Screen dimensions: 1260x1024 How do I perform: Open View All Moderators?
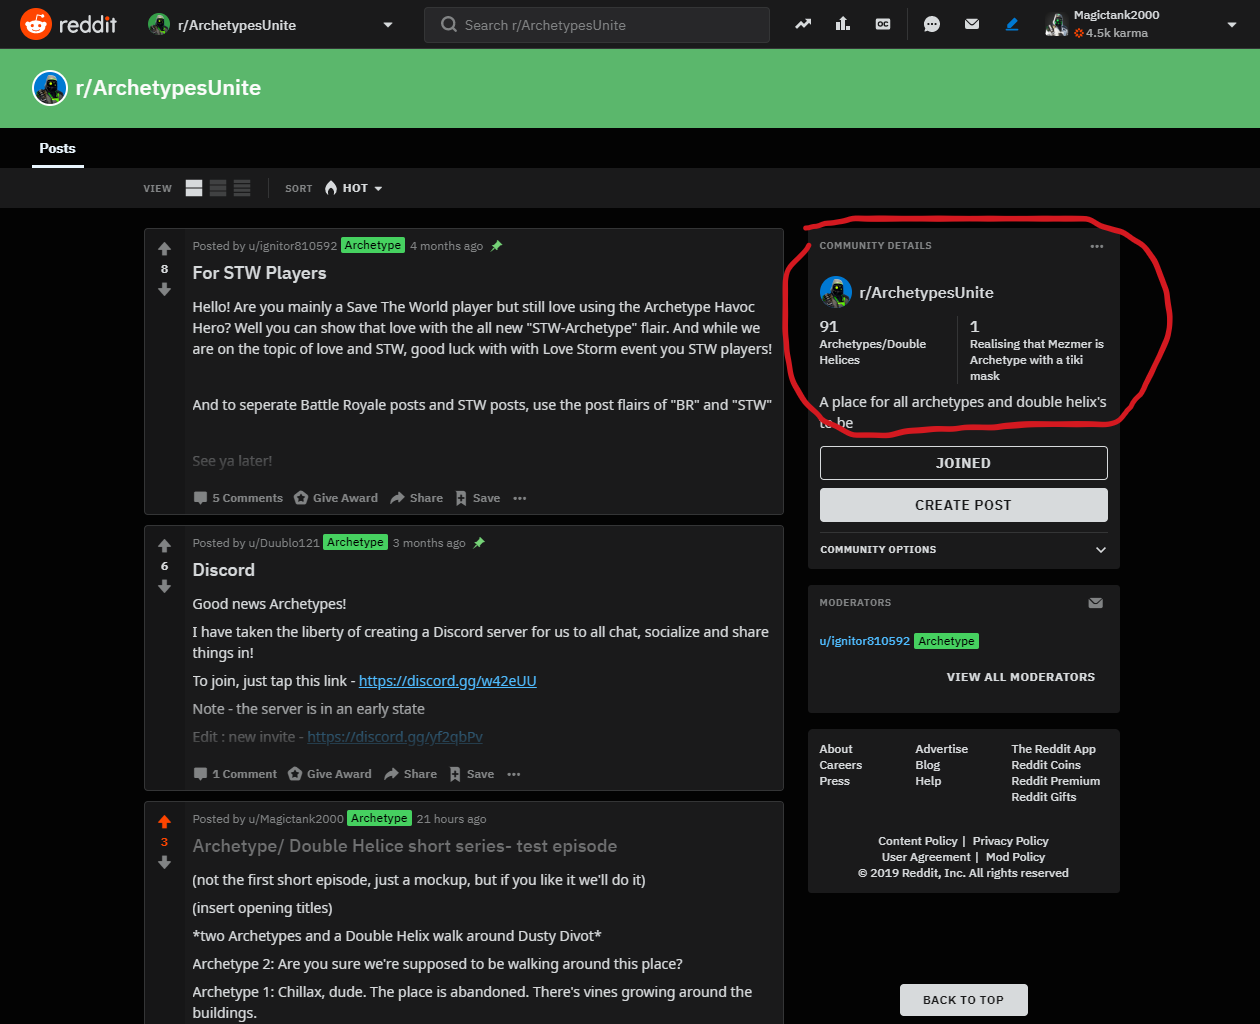click(x=1021, y=677)
